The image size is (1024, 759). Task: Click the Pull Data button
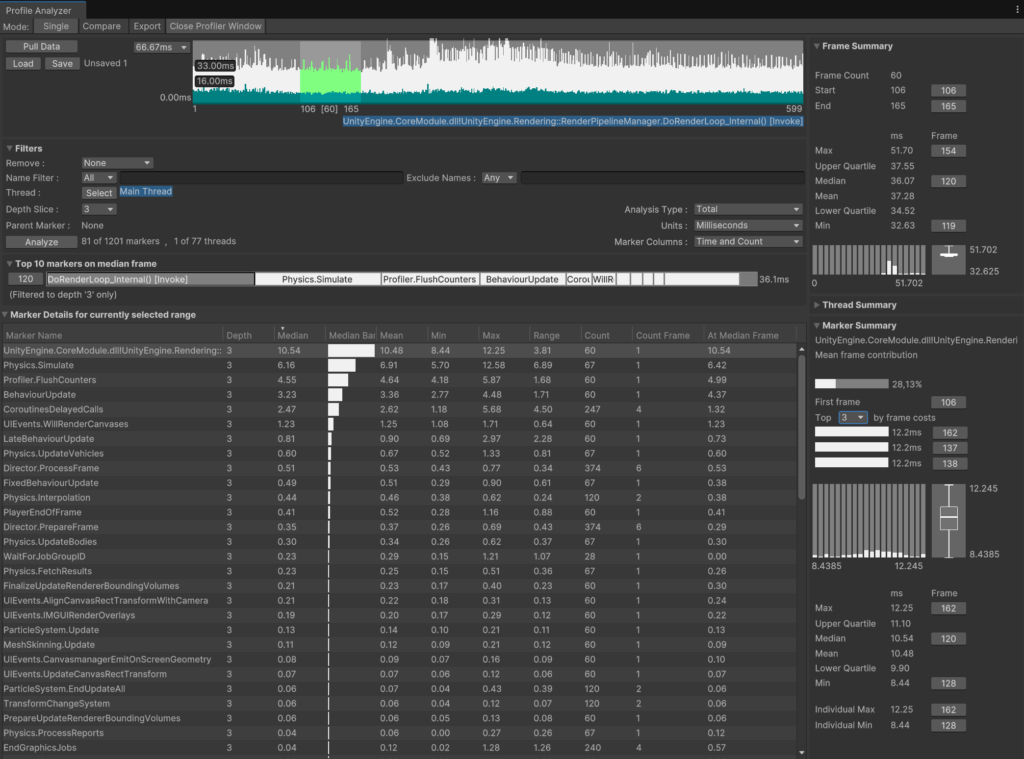pos(41,46)
